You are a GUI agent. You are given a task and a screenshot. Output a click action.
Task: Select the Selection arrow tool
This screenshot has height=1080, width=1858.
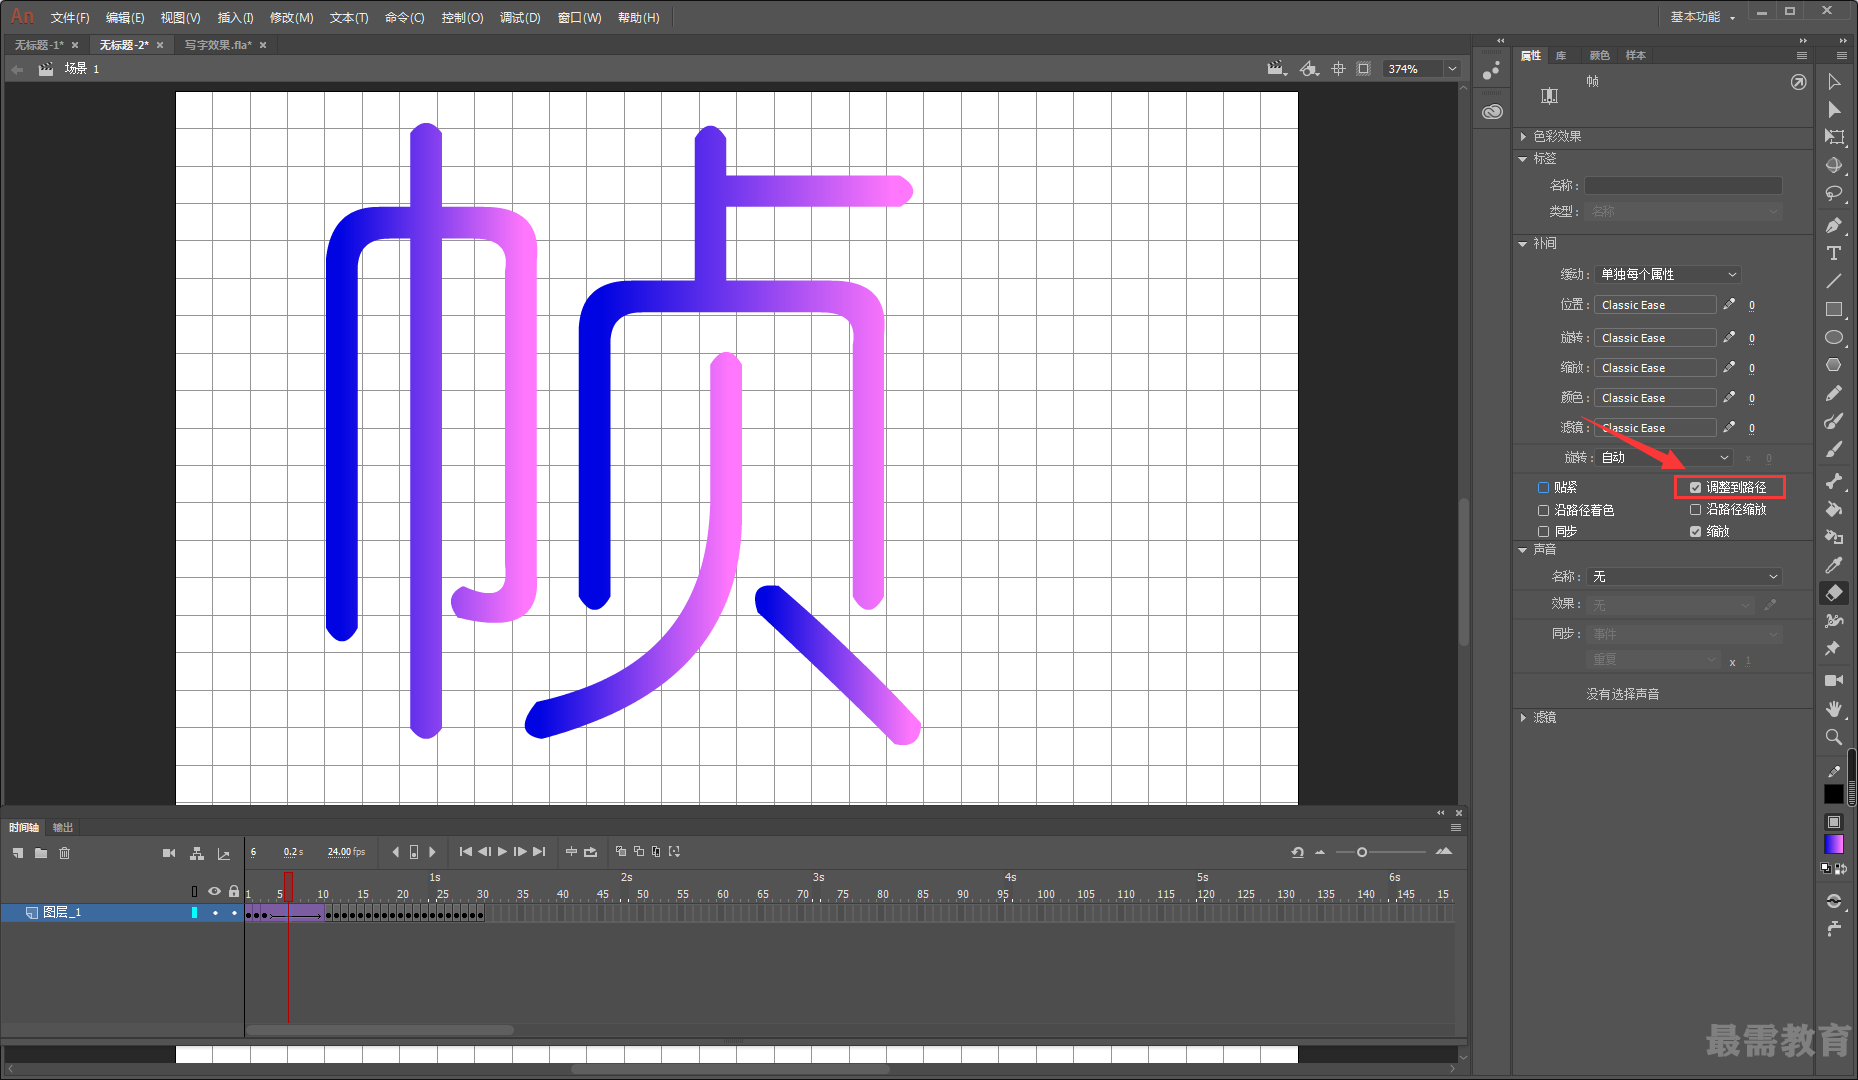pyautogui.click(x=1834, y=82)
